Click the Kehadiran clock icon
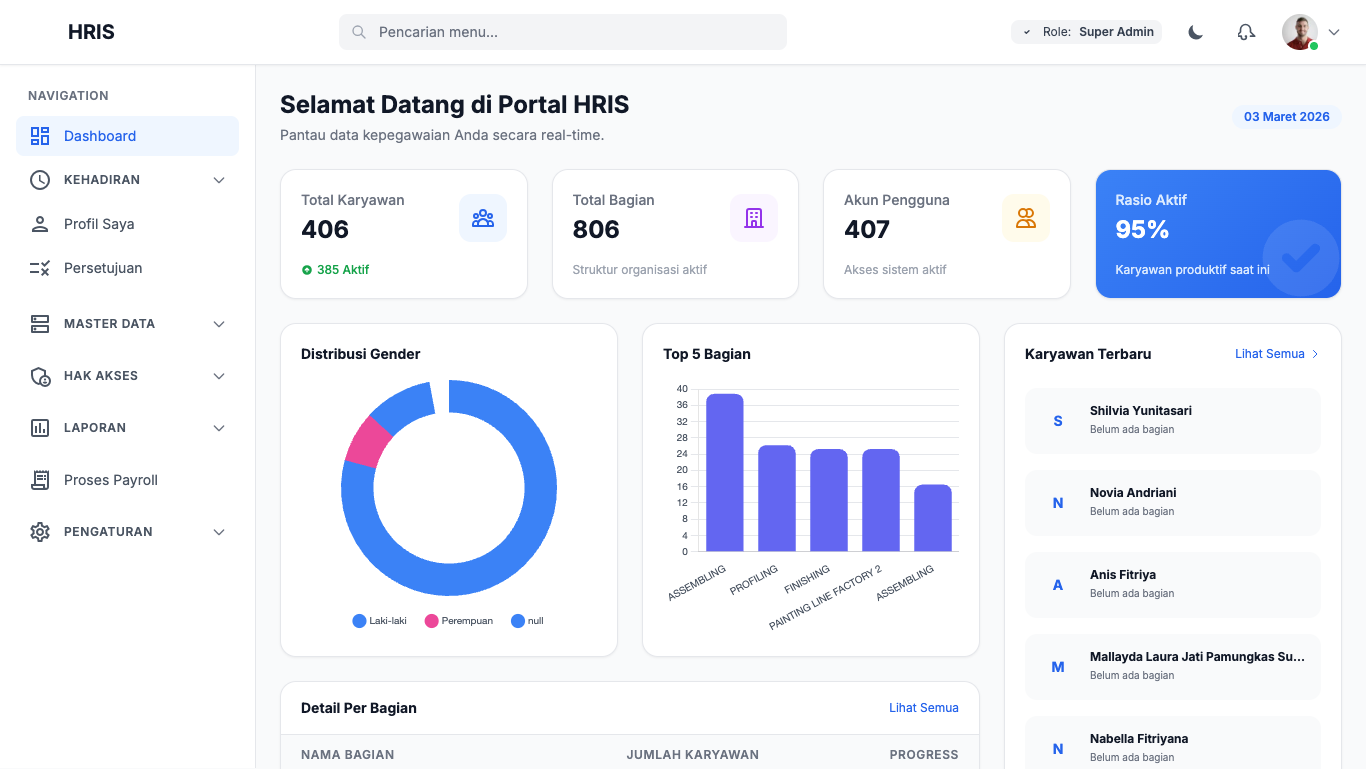 (40, 180)
